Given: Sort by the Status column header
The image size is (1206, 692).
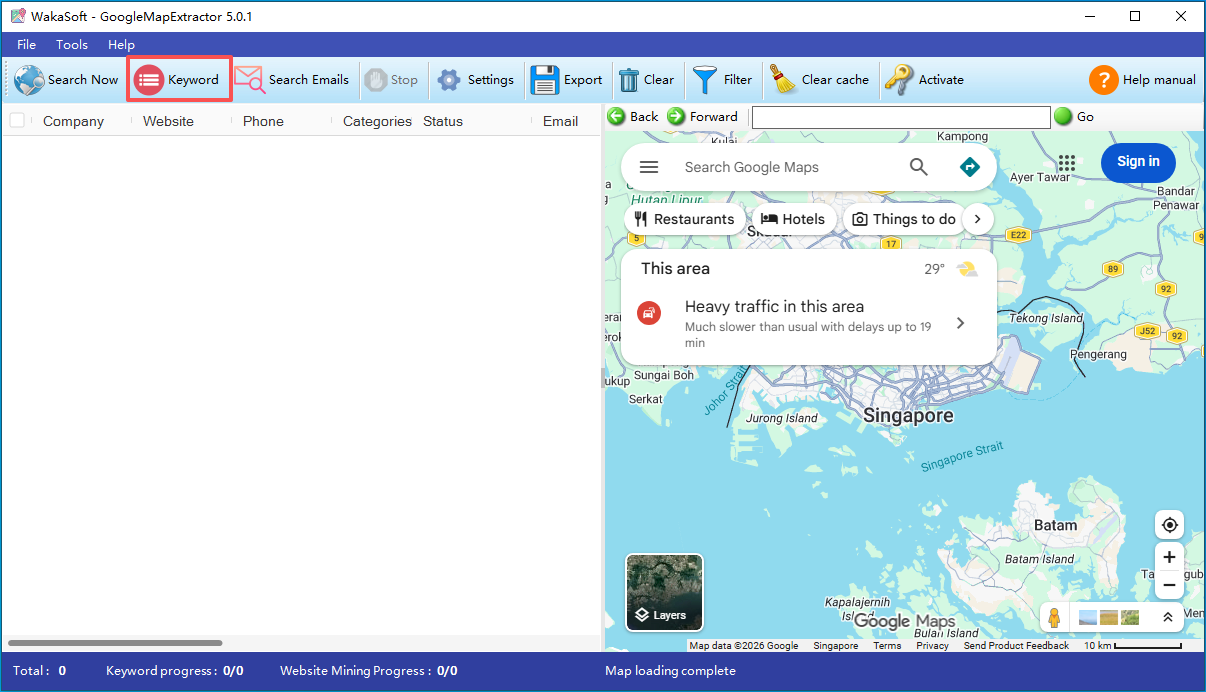Looking at the screenshot, I should tap(443, 121).
